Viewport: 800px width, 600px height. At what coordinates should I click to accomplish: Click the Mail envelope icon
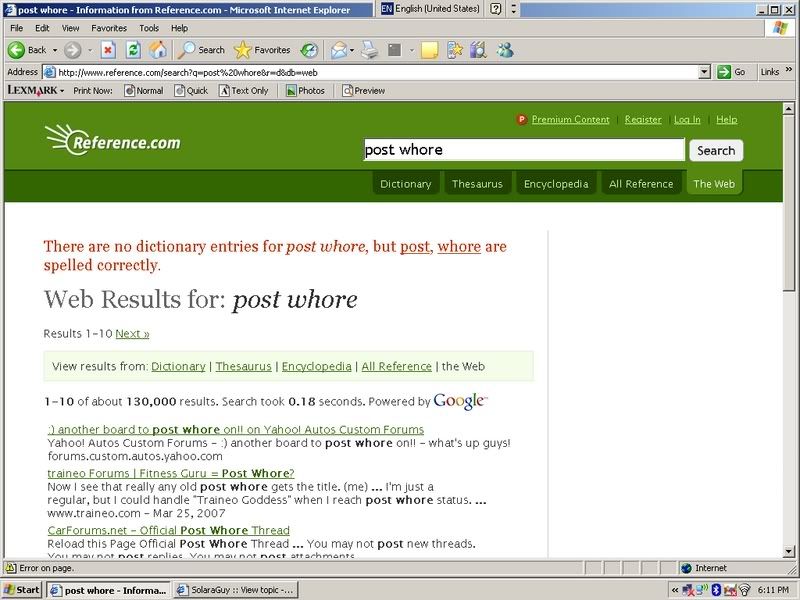[x=338, y=50]
